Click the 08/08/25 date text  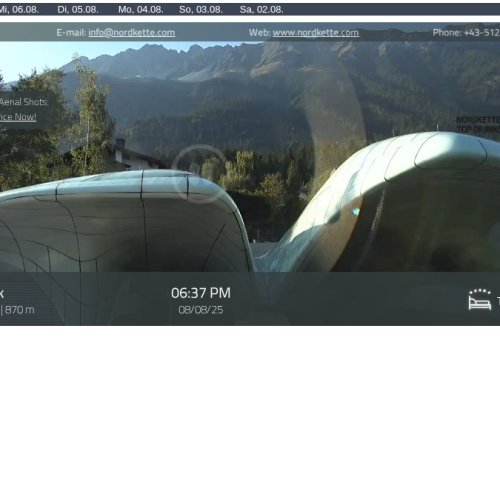pyautogui.click(x=201, y=310)
